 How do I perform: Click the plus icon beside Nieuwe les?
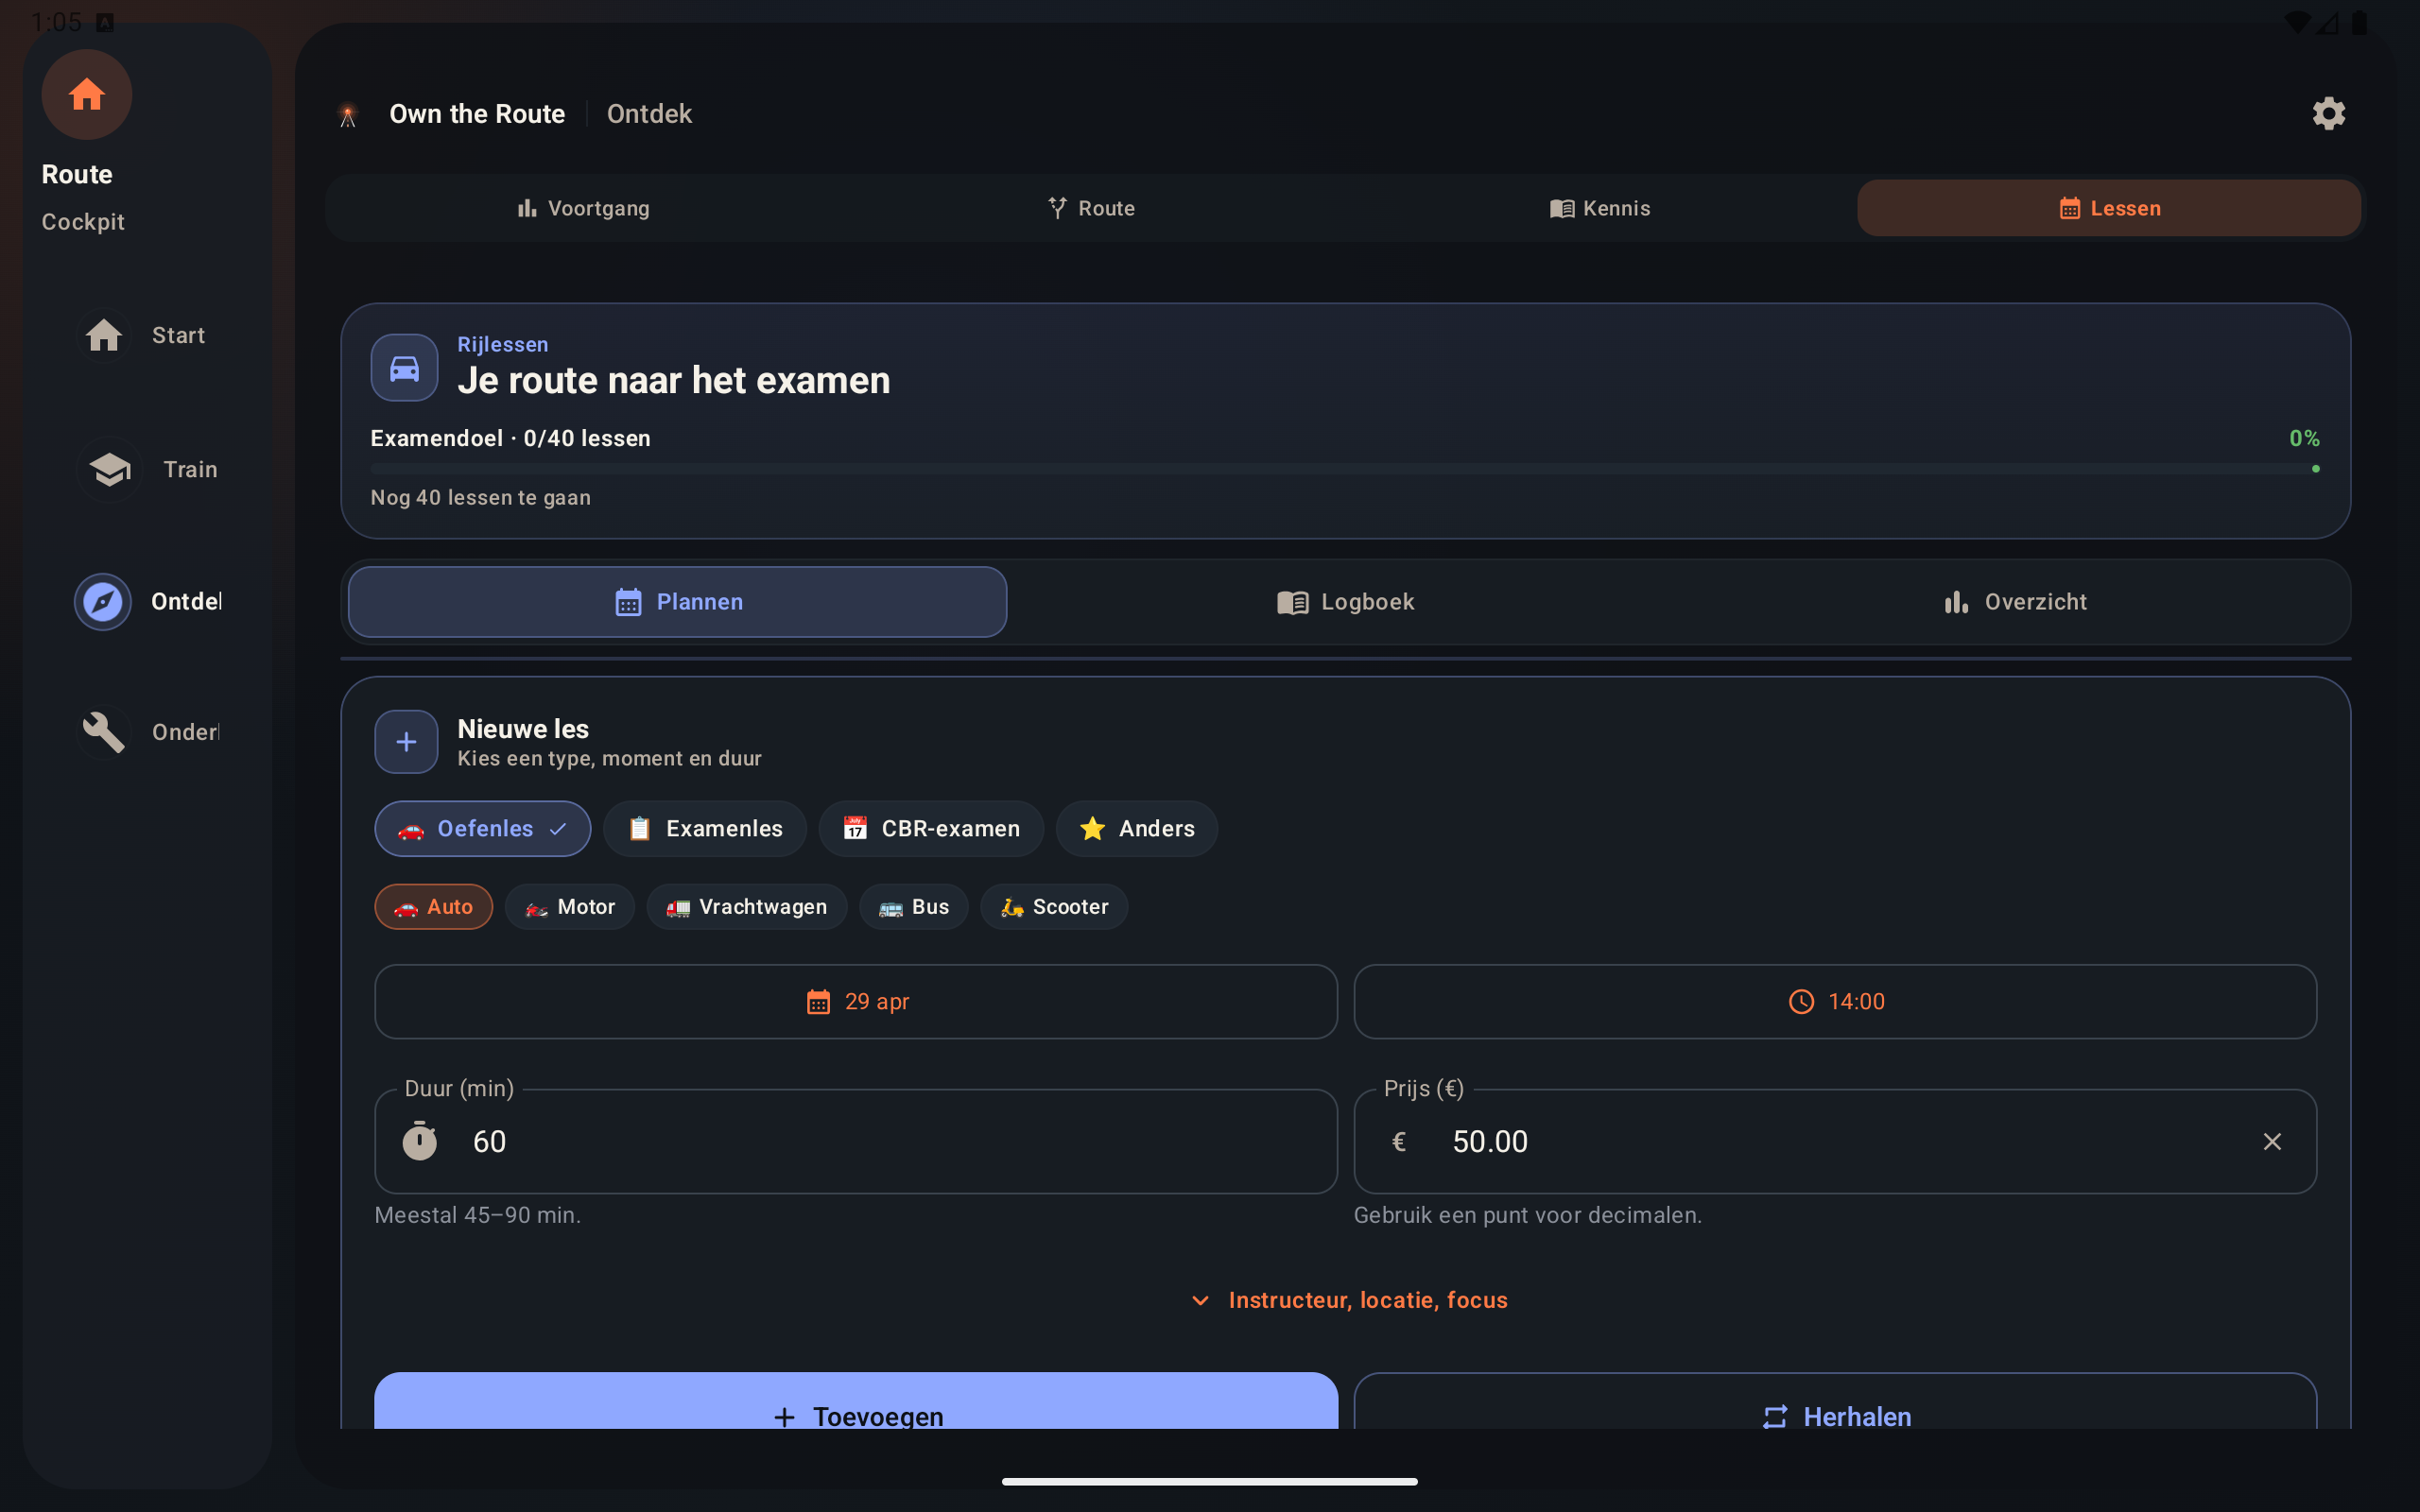(406, 742)
